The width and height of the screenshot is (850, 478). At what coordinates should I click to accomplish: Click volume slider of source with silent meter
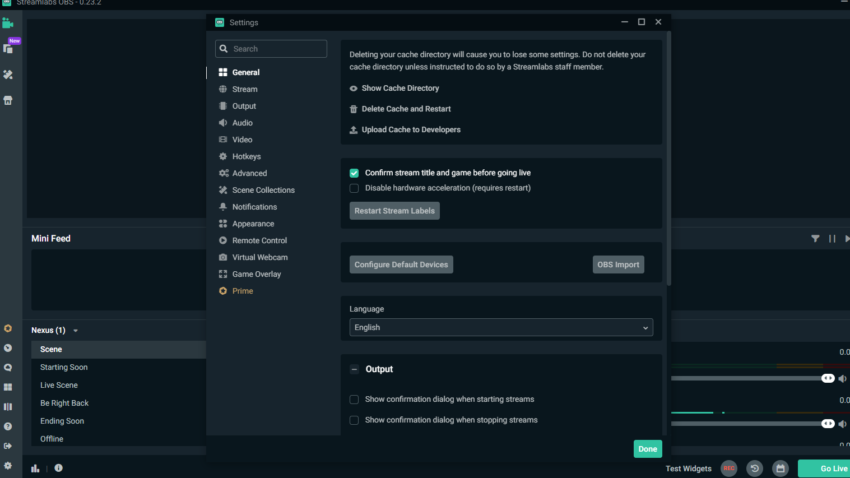(x=752, y=379)
